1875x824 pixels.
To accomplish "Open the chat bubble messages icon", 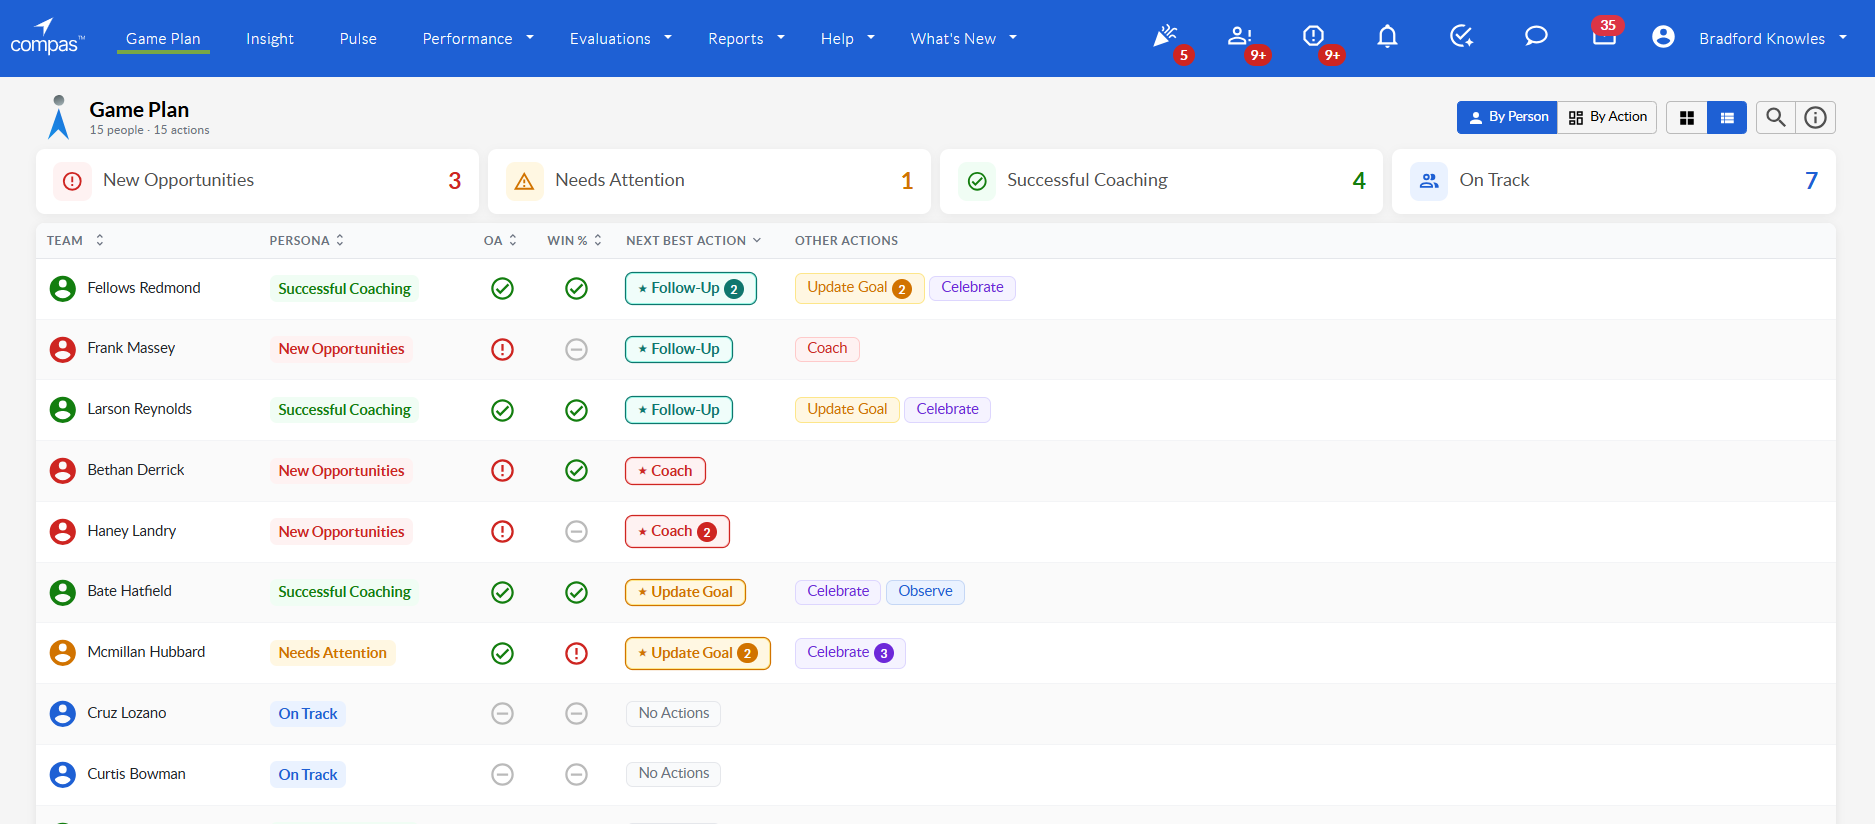I will coord(1536,37).
